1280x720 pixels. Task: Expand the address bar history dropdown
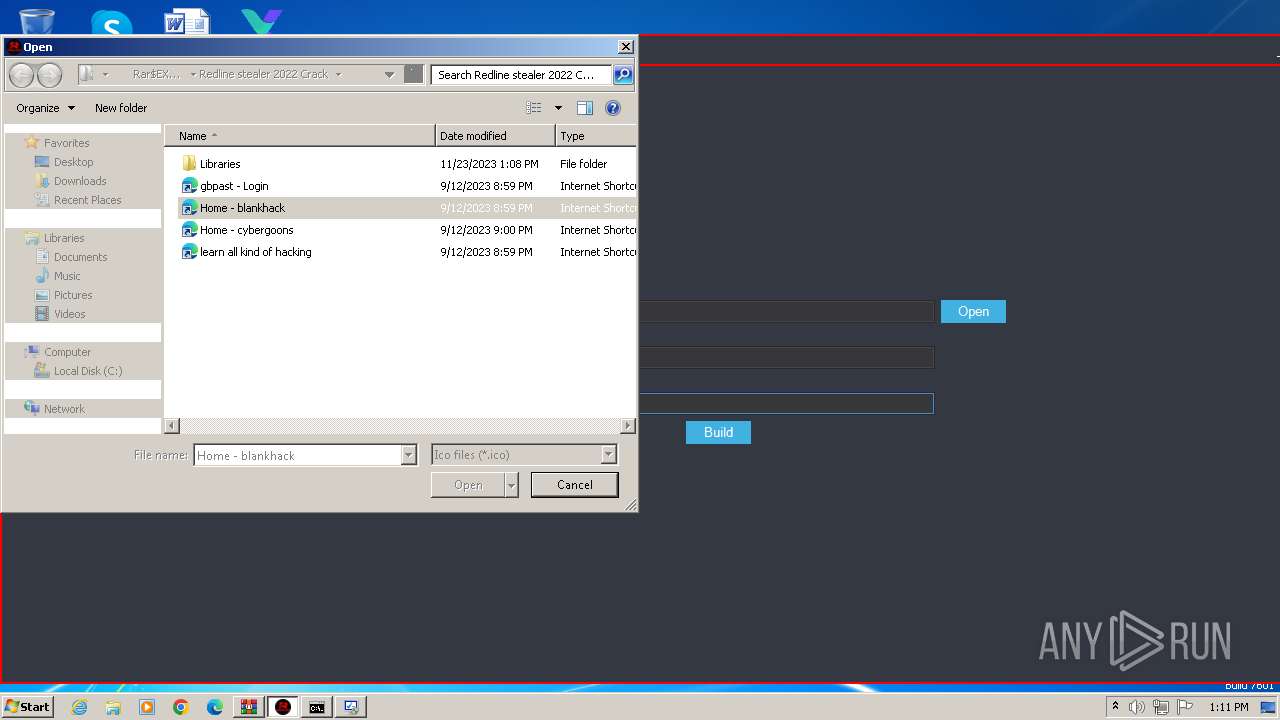pos(389,74)
